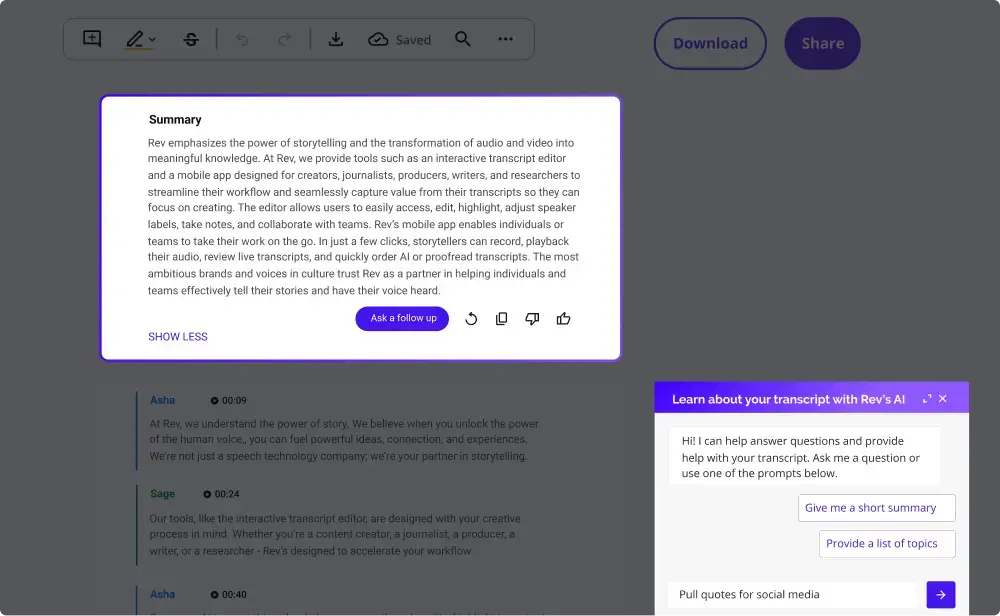Click the cloud Saved status icon
The height and width of the screenshot is (616, 1000).
click(379, 40)
